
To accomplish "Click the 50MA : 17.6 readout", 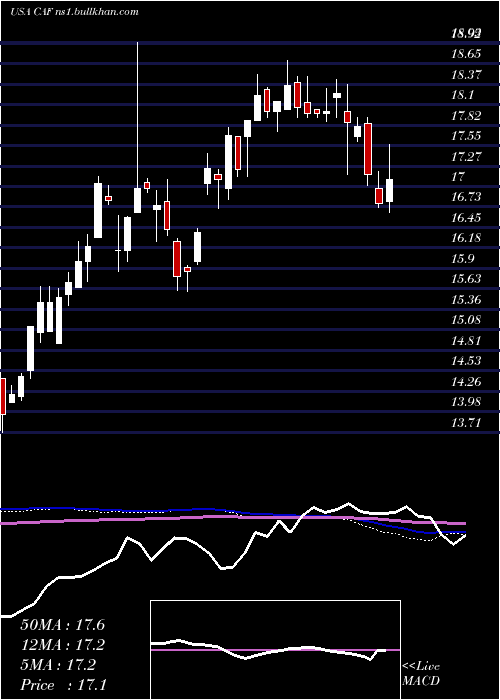I will coord(62,625).
